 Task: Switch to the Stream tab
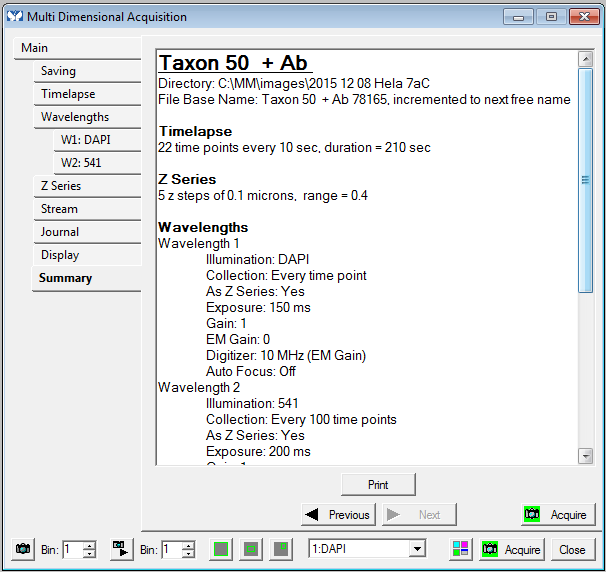coord(87,209)
